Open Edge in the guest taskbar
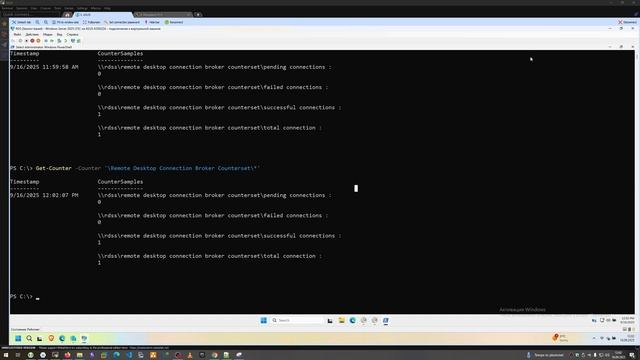The width and height of the screenshot is (640, 360). pyautogui.click(x=352, y=320)
